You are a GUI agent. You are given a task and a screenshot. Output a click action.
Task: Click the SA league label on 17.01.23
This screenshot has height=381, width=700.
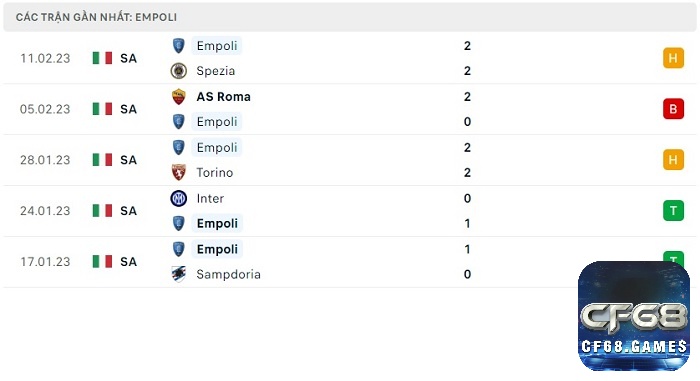(129, 262)
